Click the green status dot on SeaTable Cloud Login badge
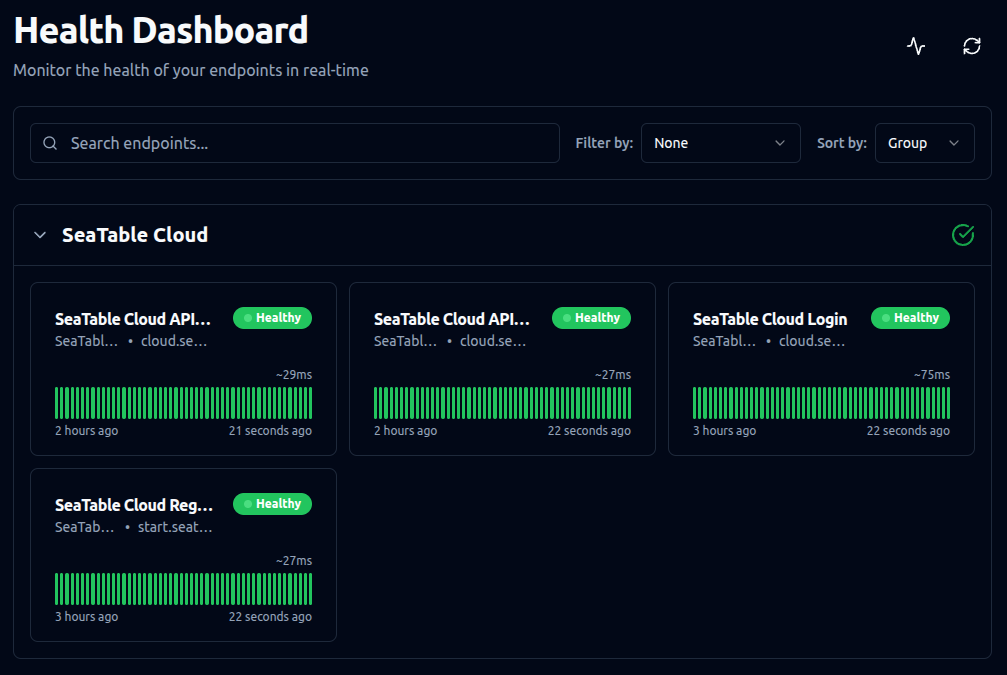1007x675 pixels. click(x=886, y=318)
